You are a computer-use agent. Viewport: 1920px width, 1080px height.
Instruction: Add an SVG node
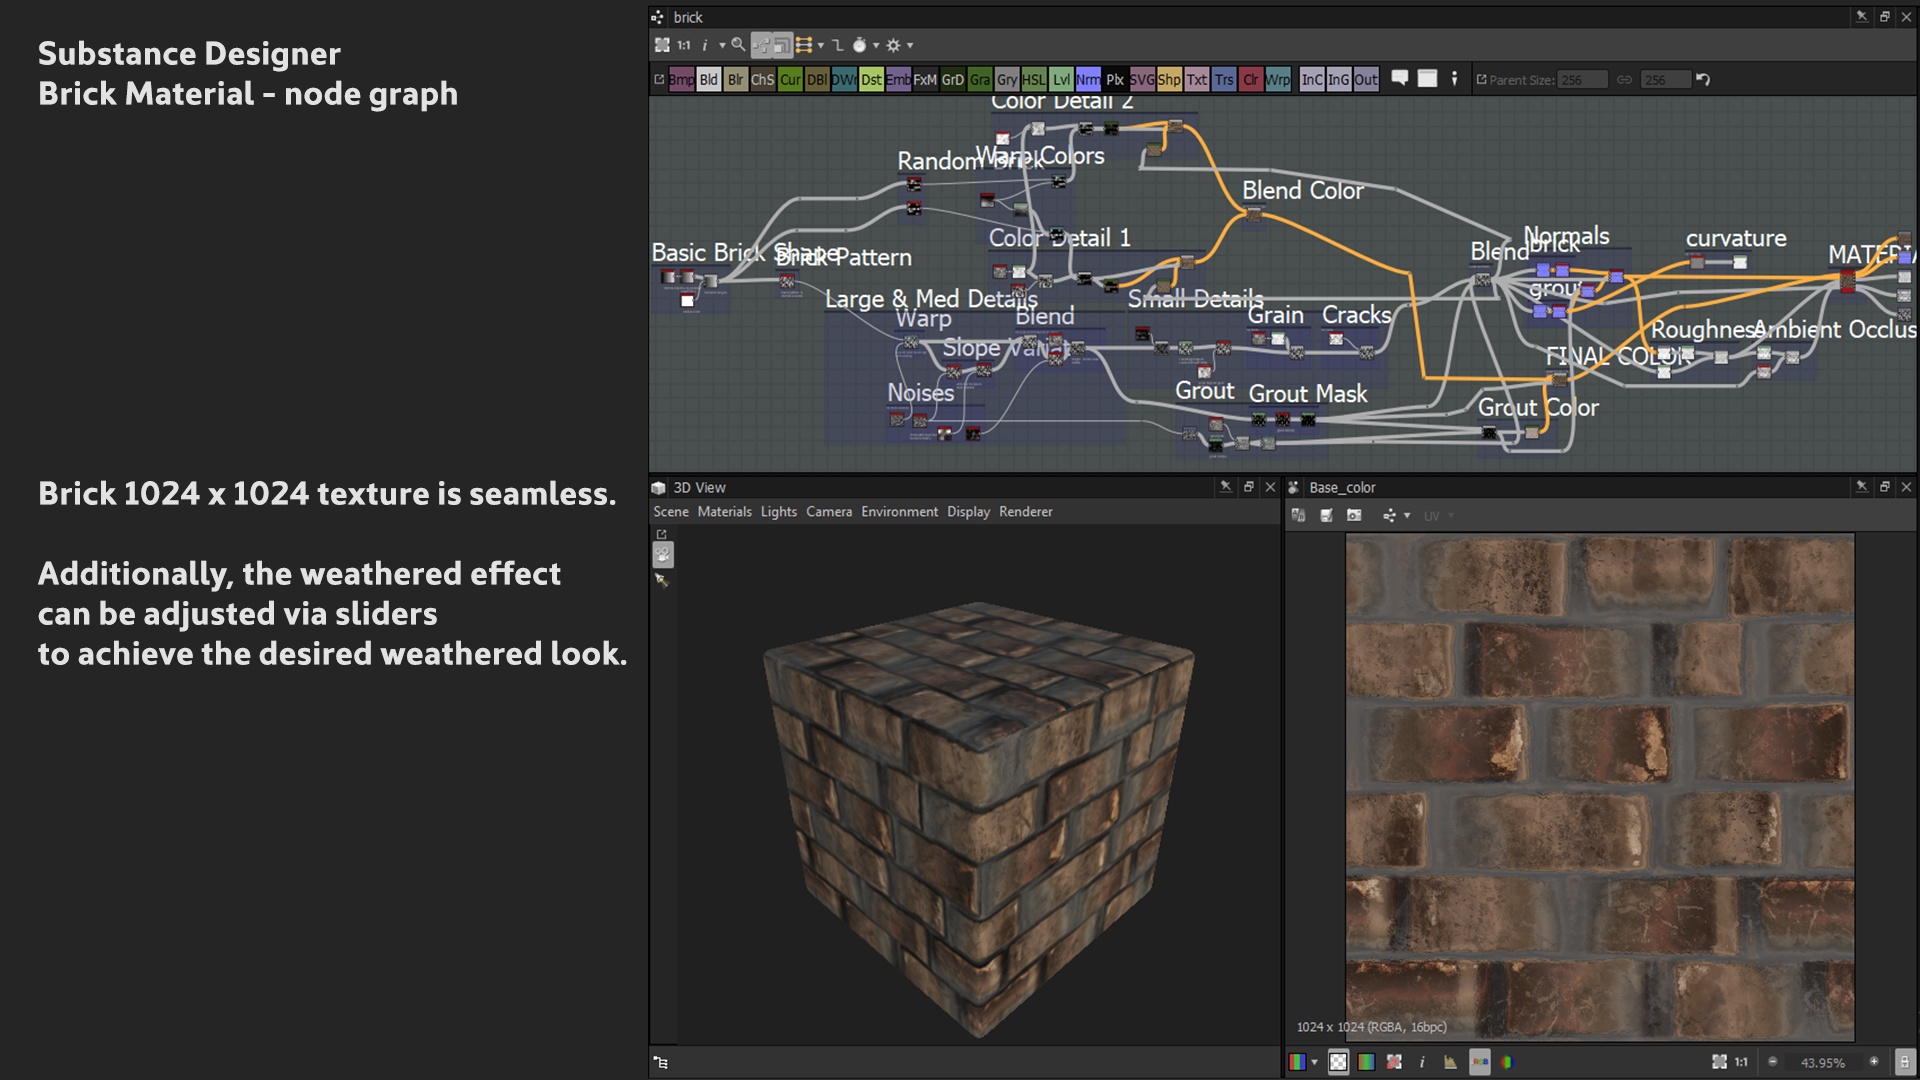(1142, 80)
